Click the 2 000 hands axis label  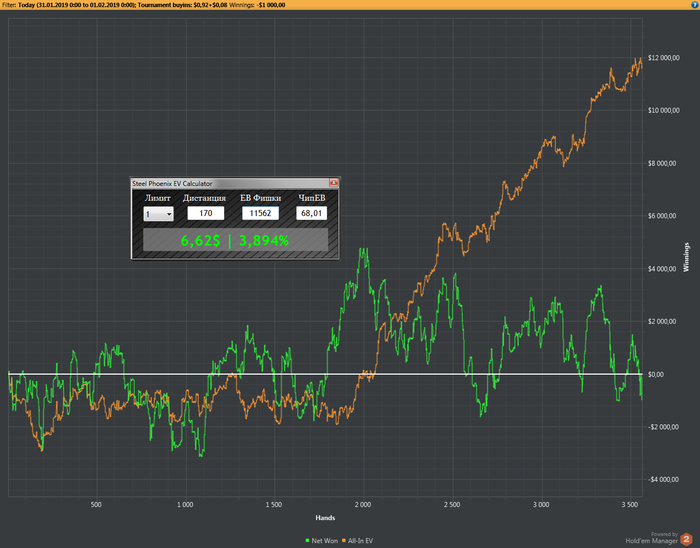[x=363, y=505]
